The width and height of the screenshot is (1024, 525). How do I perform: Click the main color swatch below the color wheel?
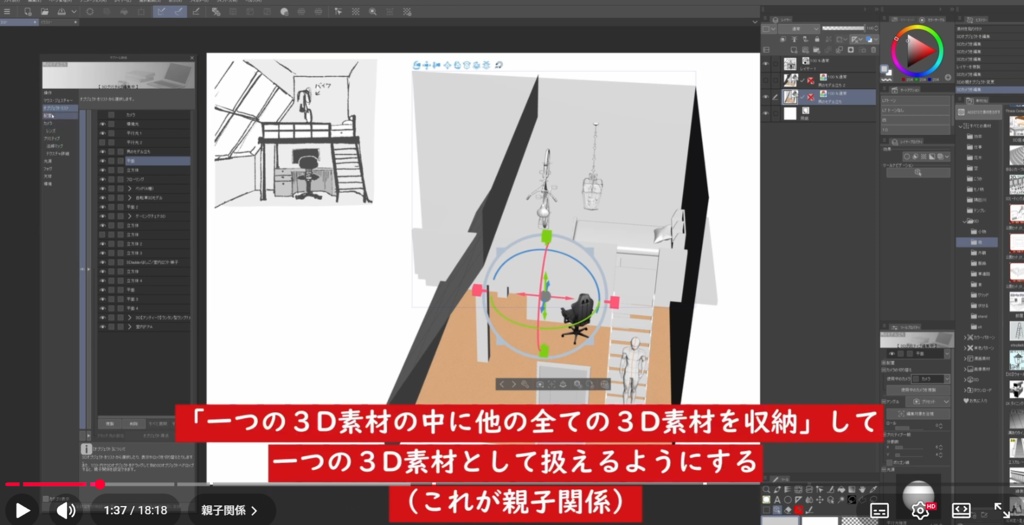(884, 67)
